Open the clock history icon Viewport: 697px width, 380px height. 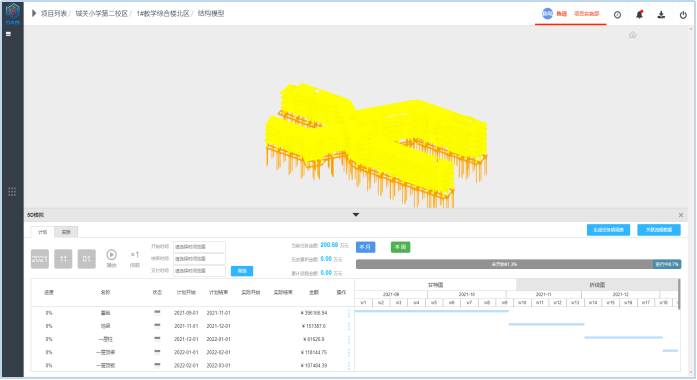point(617,15)
